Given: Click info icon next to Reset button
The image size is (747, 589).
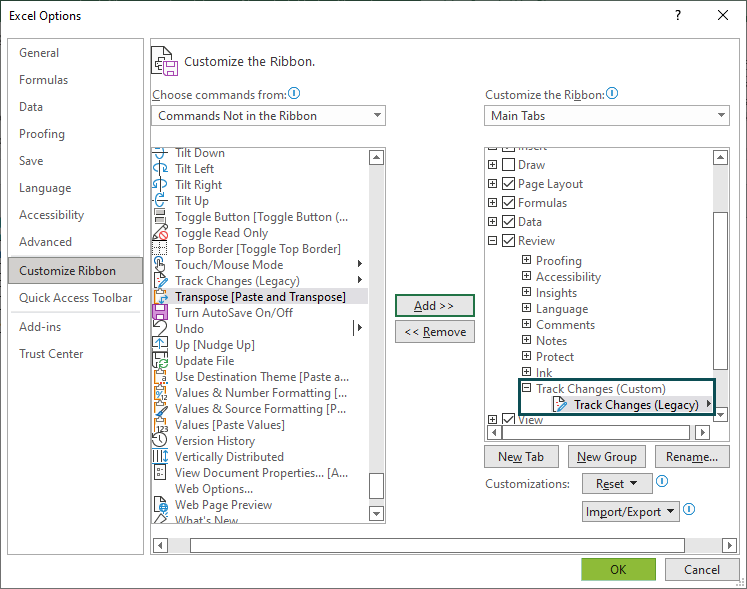Looking at the screenshot, I should [x=662, y=481].
